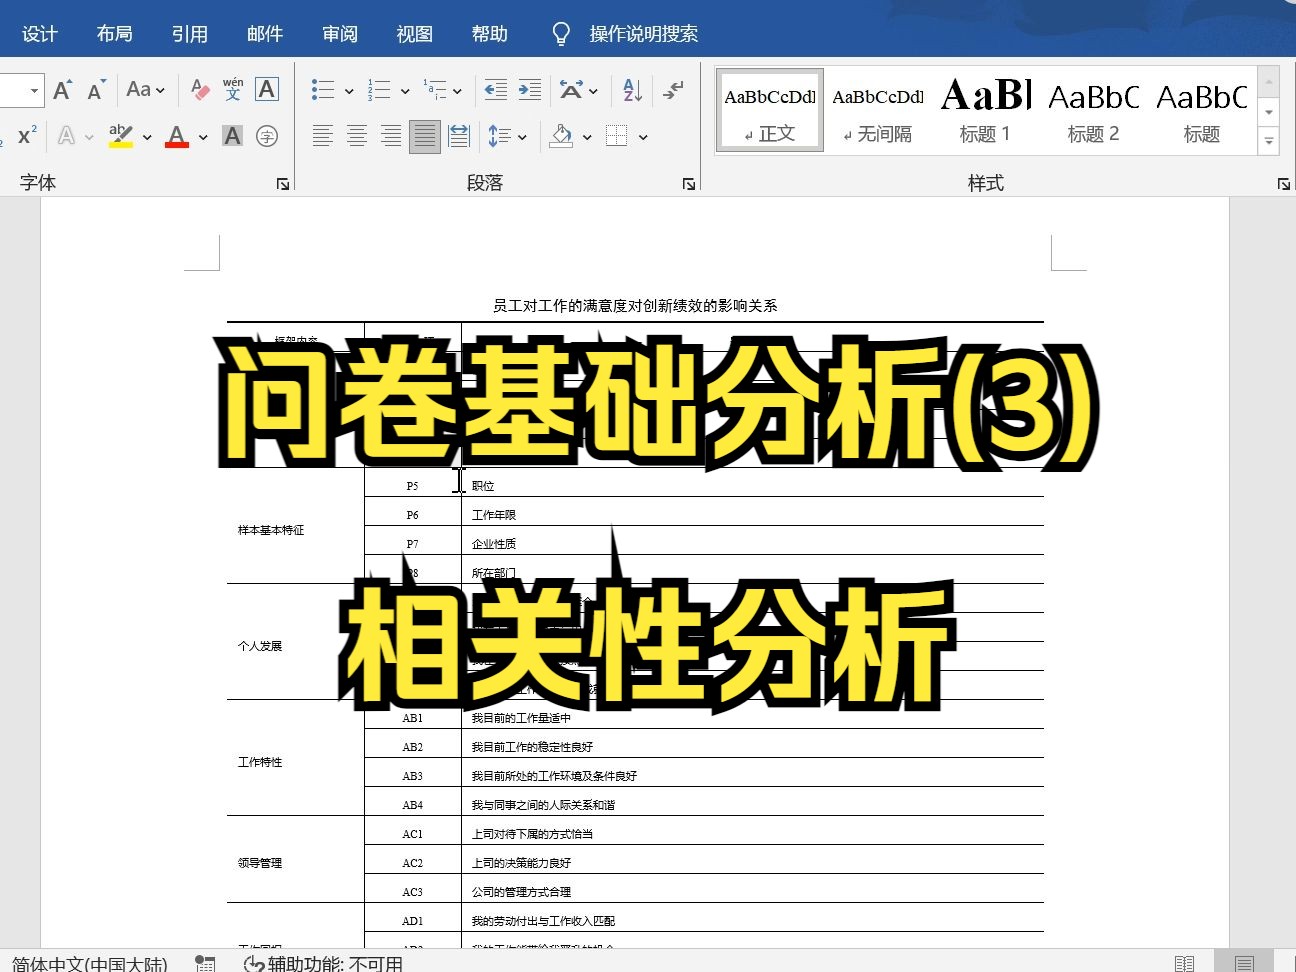Open the Asian layout tool
This screenshot has width=1296, height=972.
571,90
